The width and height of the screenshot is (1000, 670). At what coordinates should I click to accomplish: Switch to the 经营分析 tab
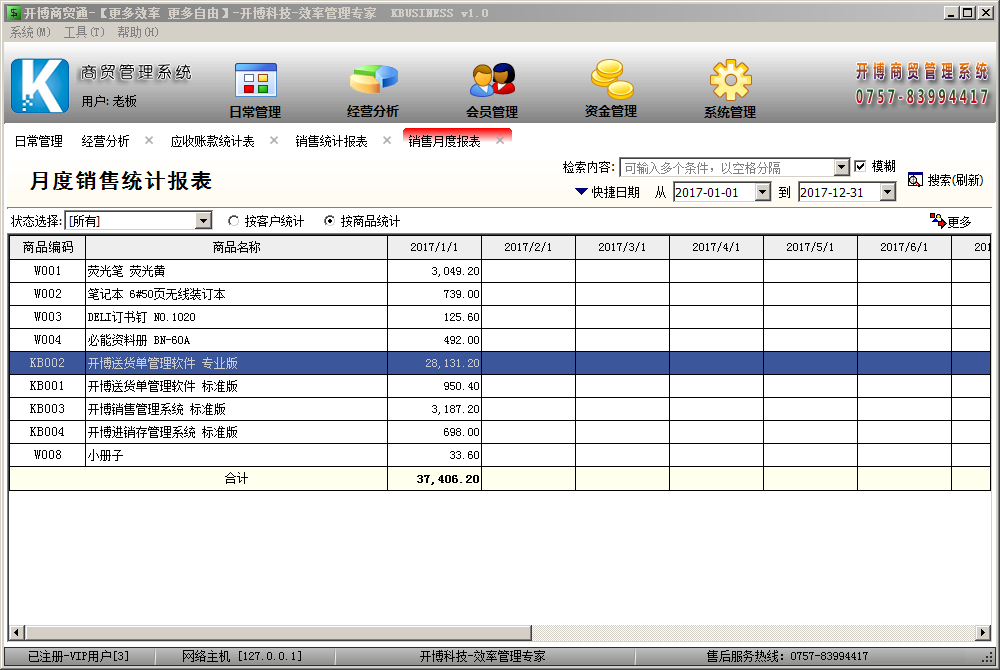tap(105, 141)
